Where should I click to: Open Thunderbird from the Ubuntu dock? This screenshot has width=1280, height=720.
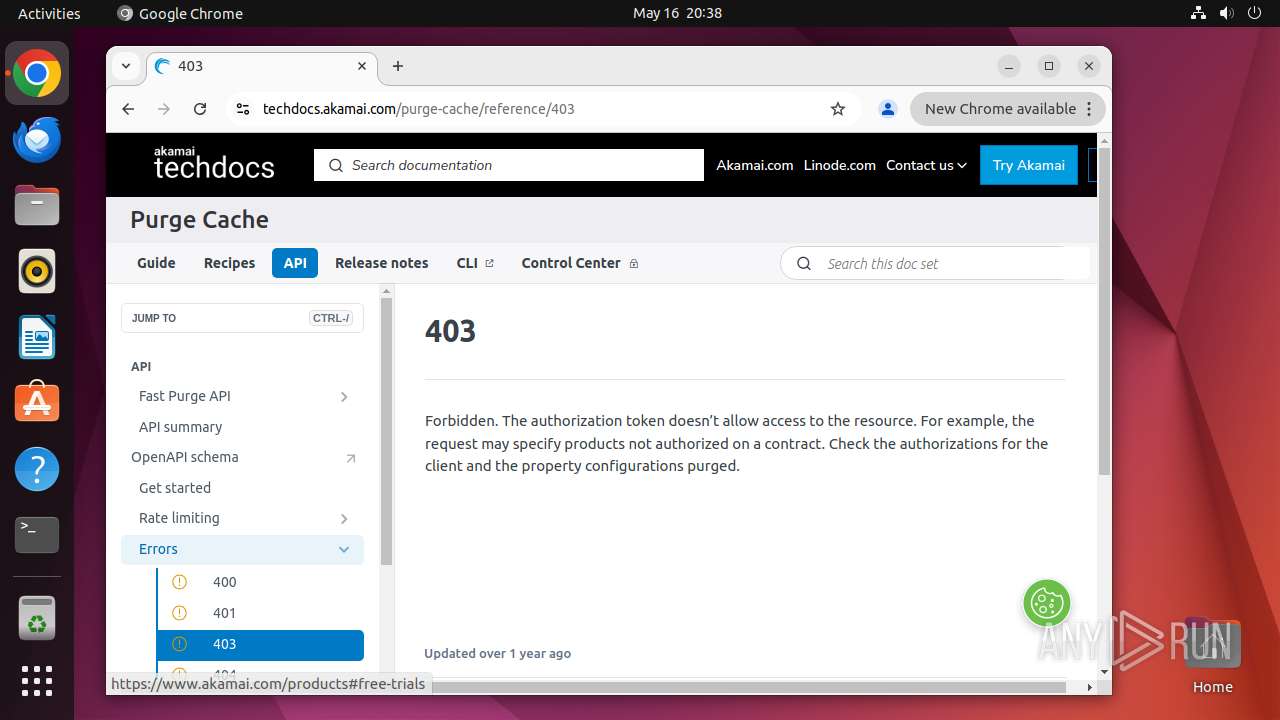37,140
